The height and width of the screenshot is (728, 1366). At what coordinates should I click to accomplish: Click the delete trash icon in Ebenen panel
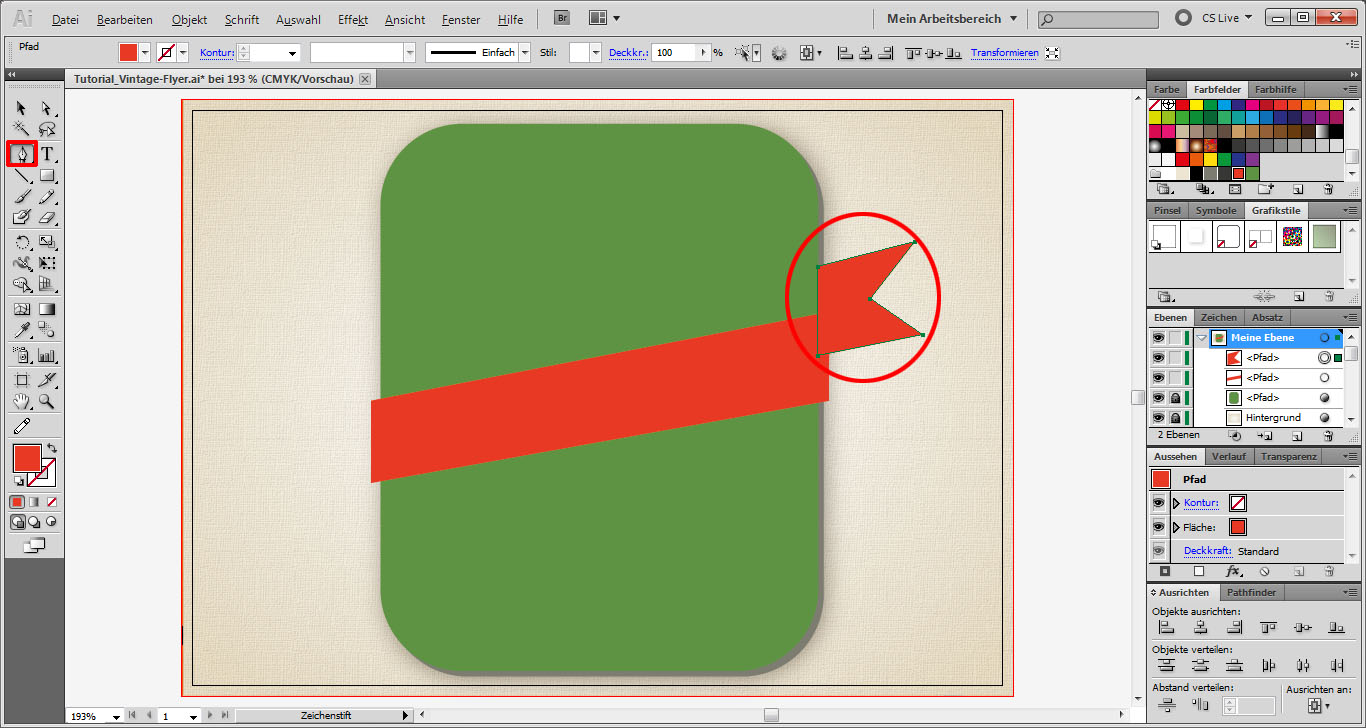[1328, 436]
